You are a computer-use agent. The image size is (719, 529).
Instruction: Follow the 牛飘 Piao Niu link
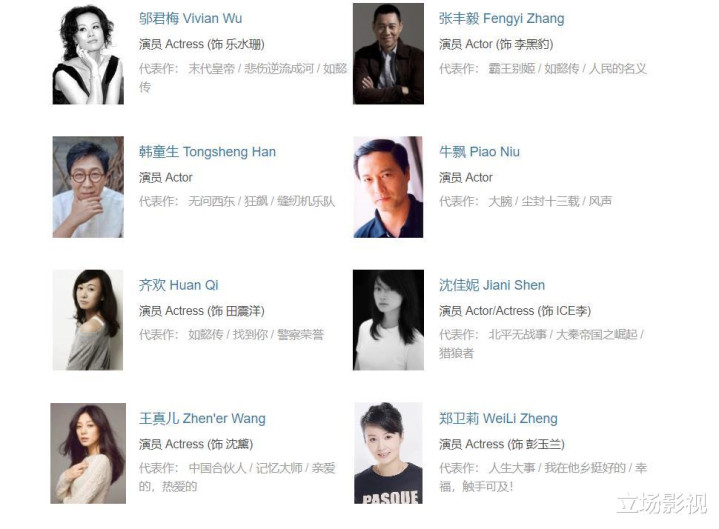pos(479,152)
